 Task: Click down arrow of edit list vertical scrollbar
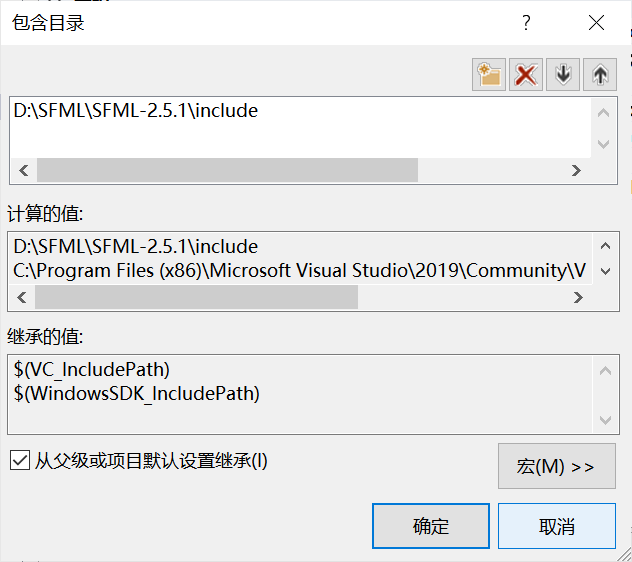click(x=603, y=144)
